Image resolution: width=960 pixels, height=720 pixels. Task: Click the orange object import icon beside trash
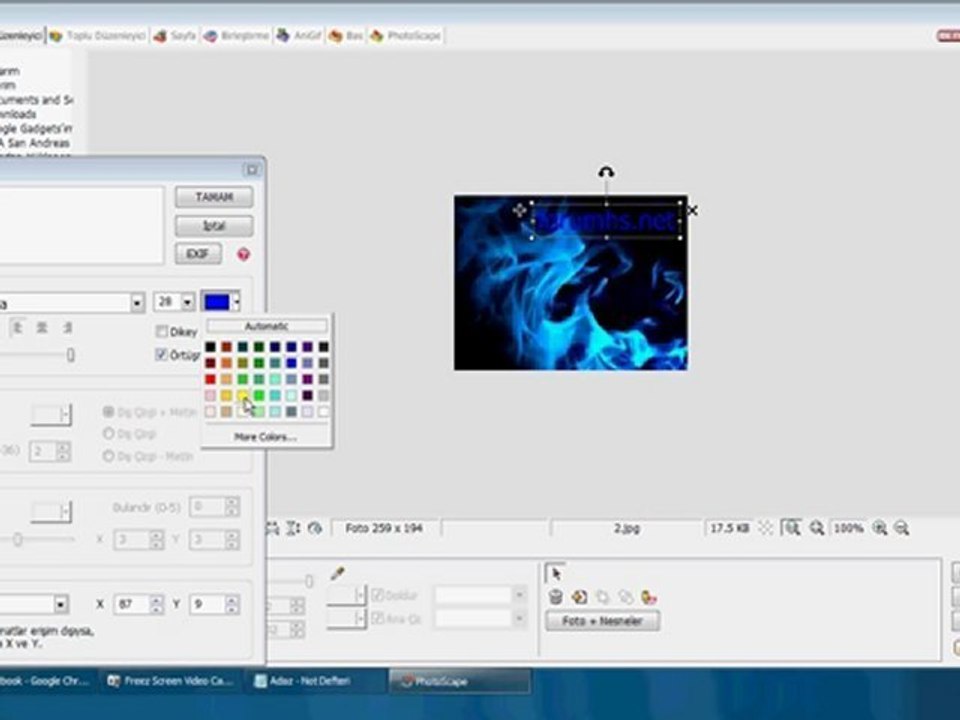(x=579, y=597)
